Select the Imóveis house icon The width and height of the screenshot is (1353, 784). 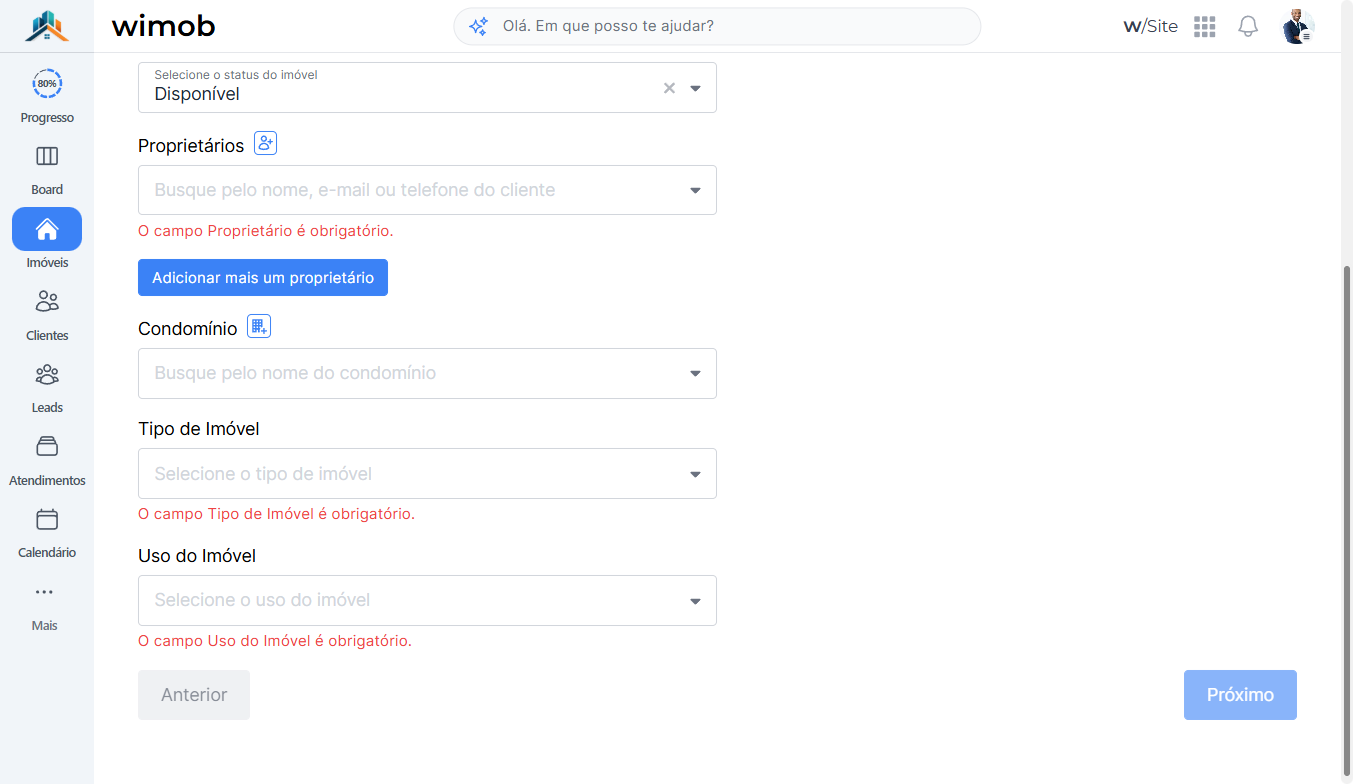click(x=47, y=229)
